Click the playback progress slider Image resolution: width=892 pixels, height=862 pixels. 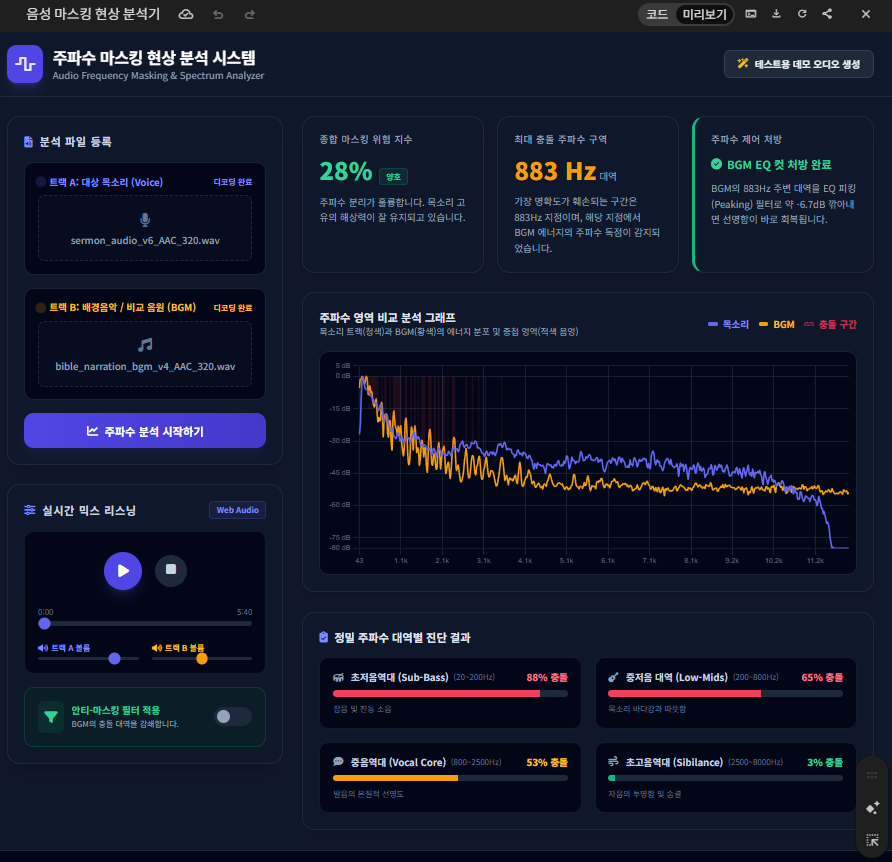(145, 624)
